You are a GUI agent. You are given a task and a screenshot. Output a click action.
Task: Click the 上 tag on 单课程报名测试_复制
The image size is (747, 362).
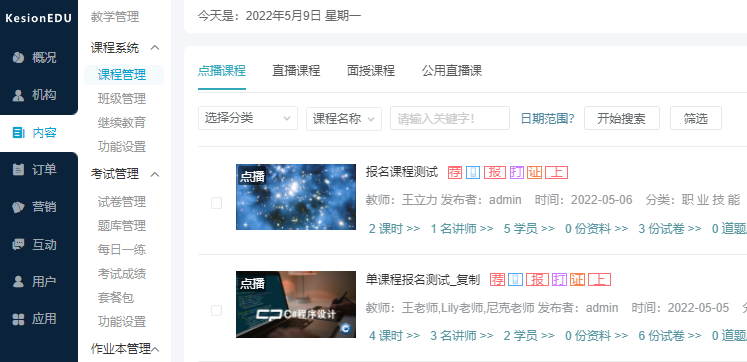[x=599, y=280]
